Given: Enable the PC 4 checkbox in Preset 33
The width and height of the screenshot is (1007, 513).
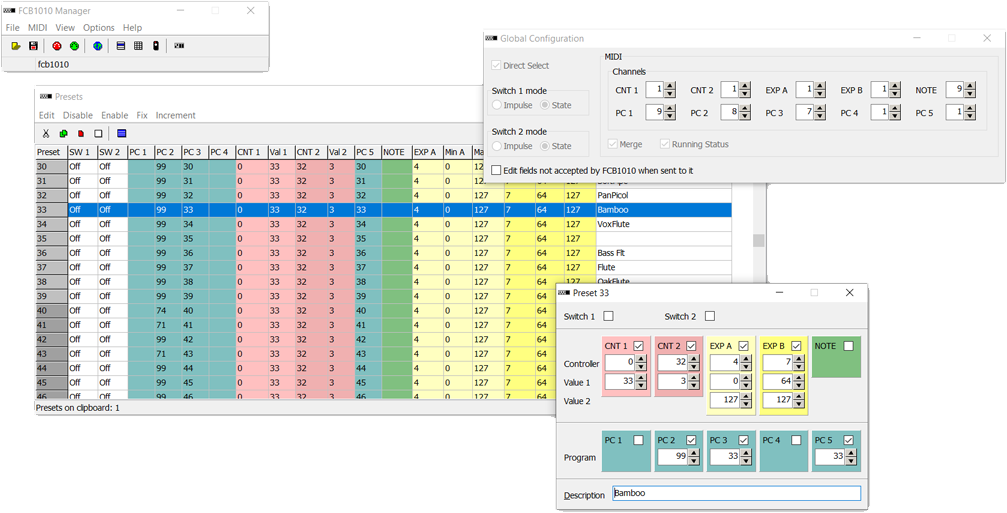Looking at the screenshot, I should coord(796,440).
